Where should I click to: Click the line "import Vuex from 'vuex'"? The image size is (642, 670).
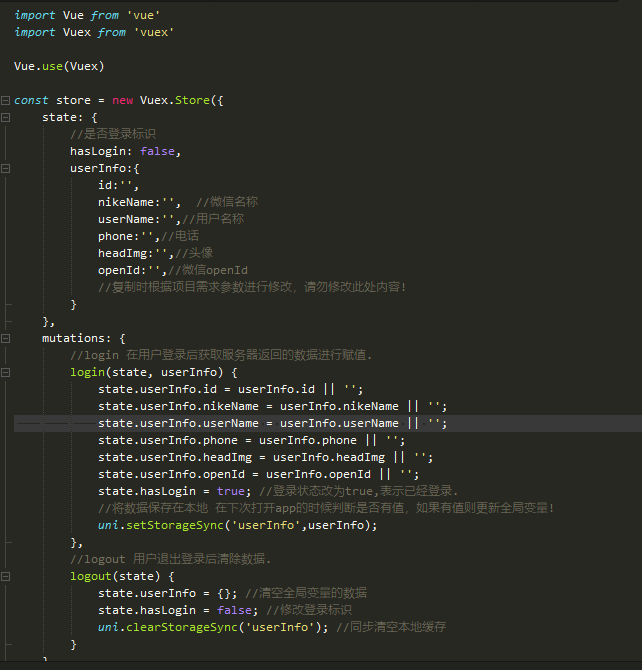94,32
